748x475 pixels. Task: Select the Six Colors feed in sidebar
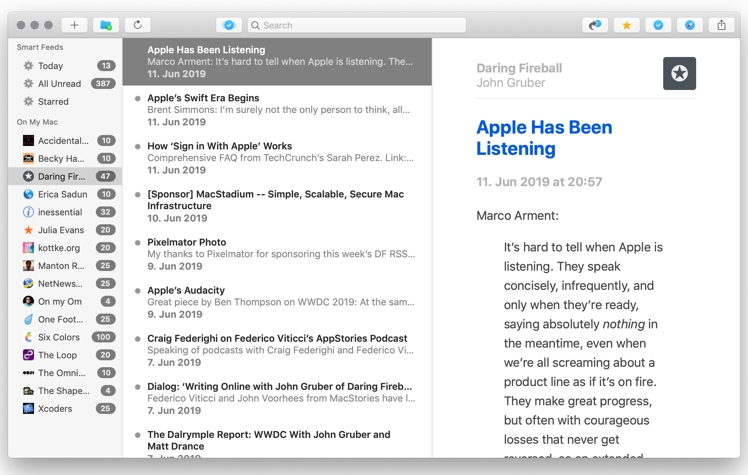click(x=58, y=337)
